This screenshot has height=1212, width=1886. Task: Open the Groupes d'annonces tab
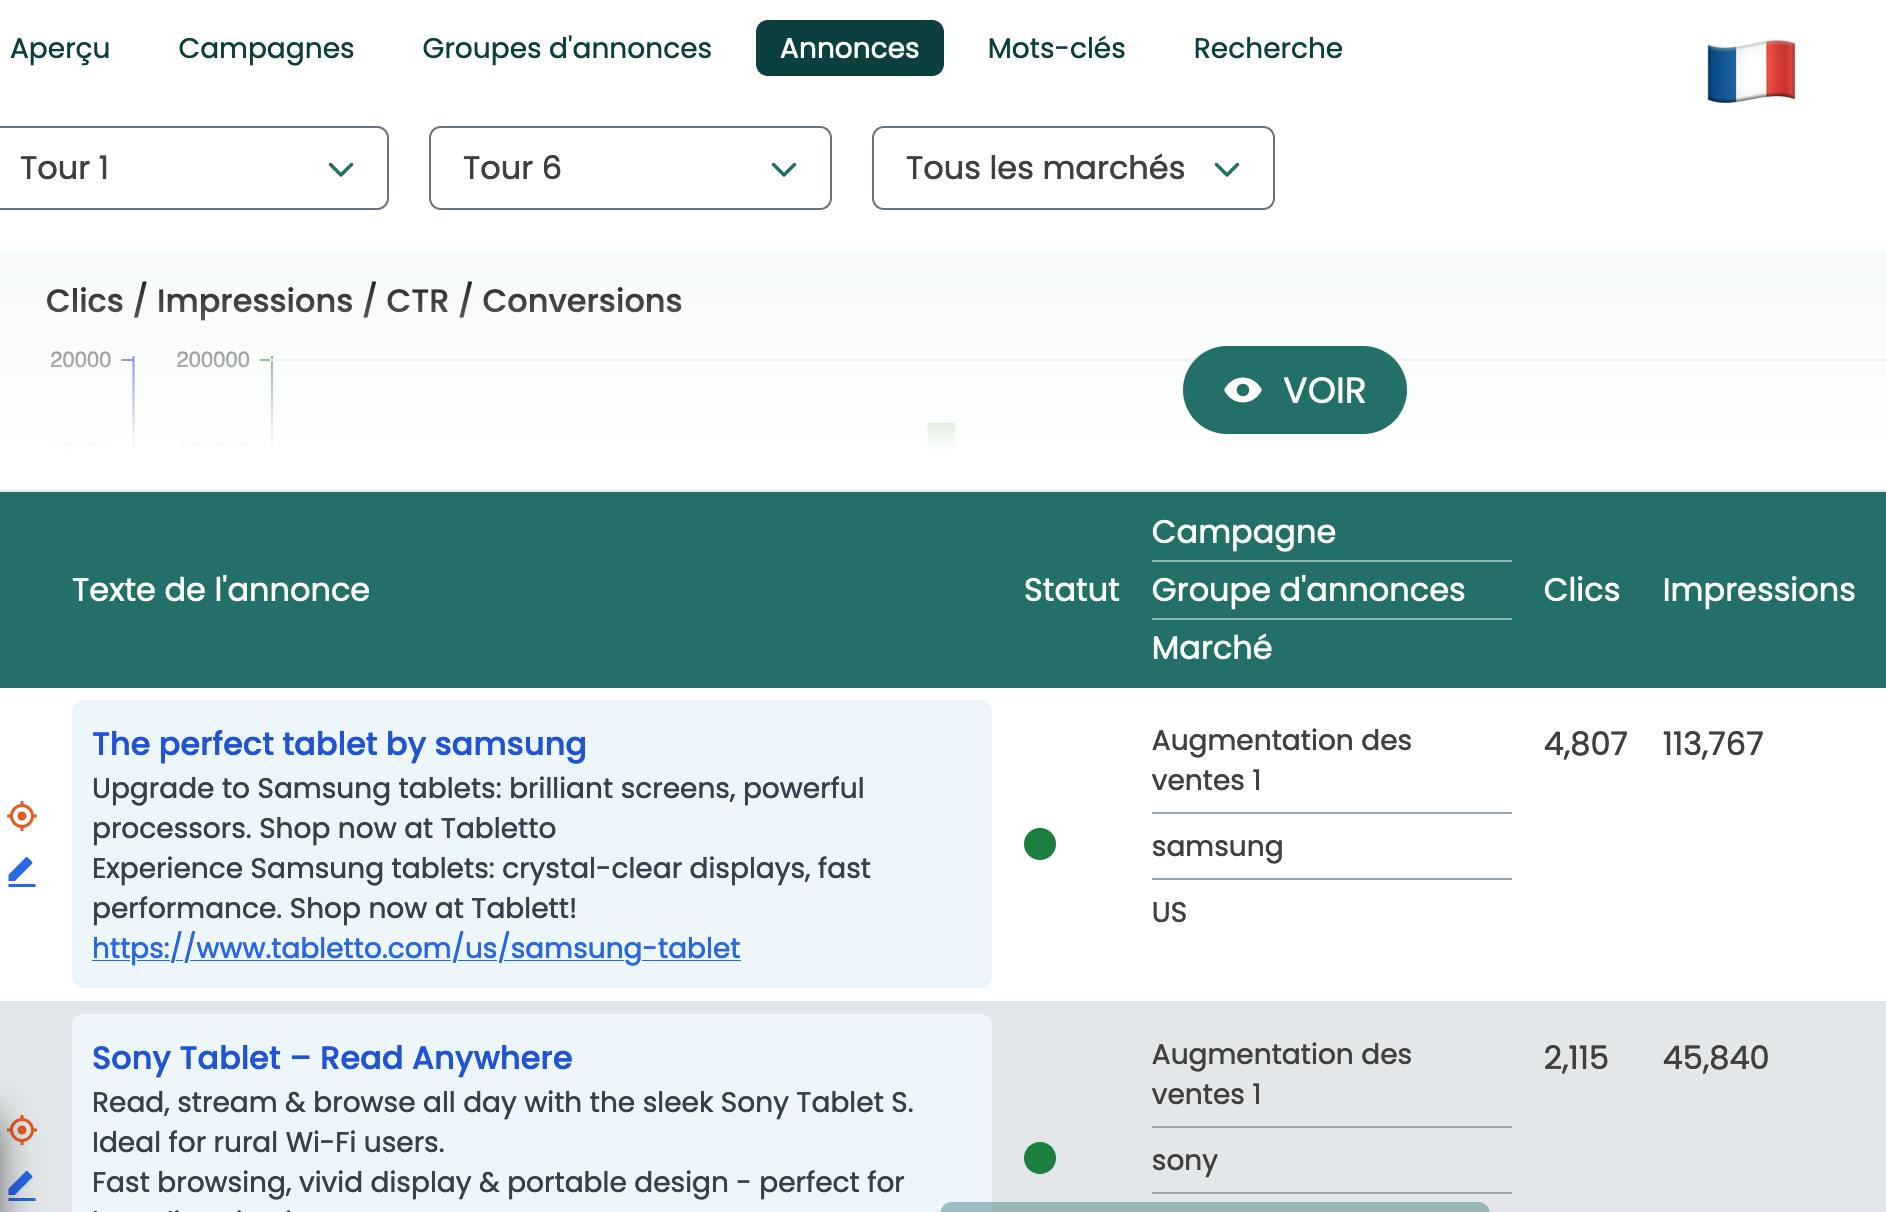567,48
